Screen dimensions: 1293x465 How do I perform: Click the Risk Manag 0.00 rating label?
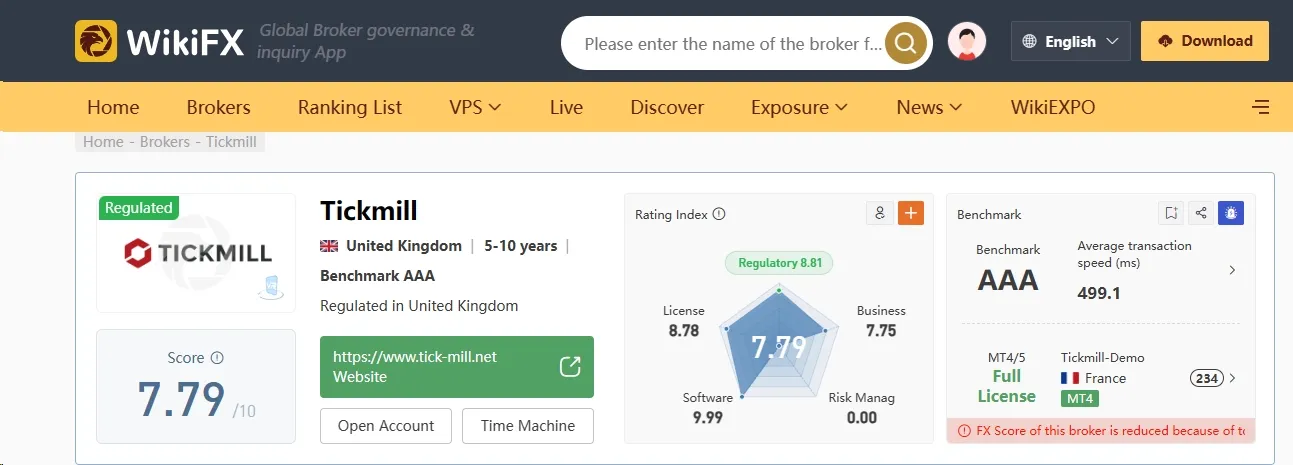(862, 408)
